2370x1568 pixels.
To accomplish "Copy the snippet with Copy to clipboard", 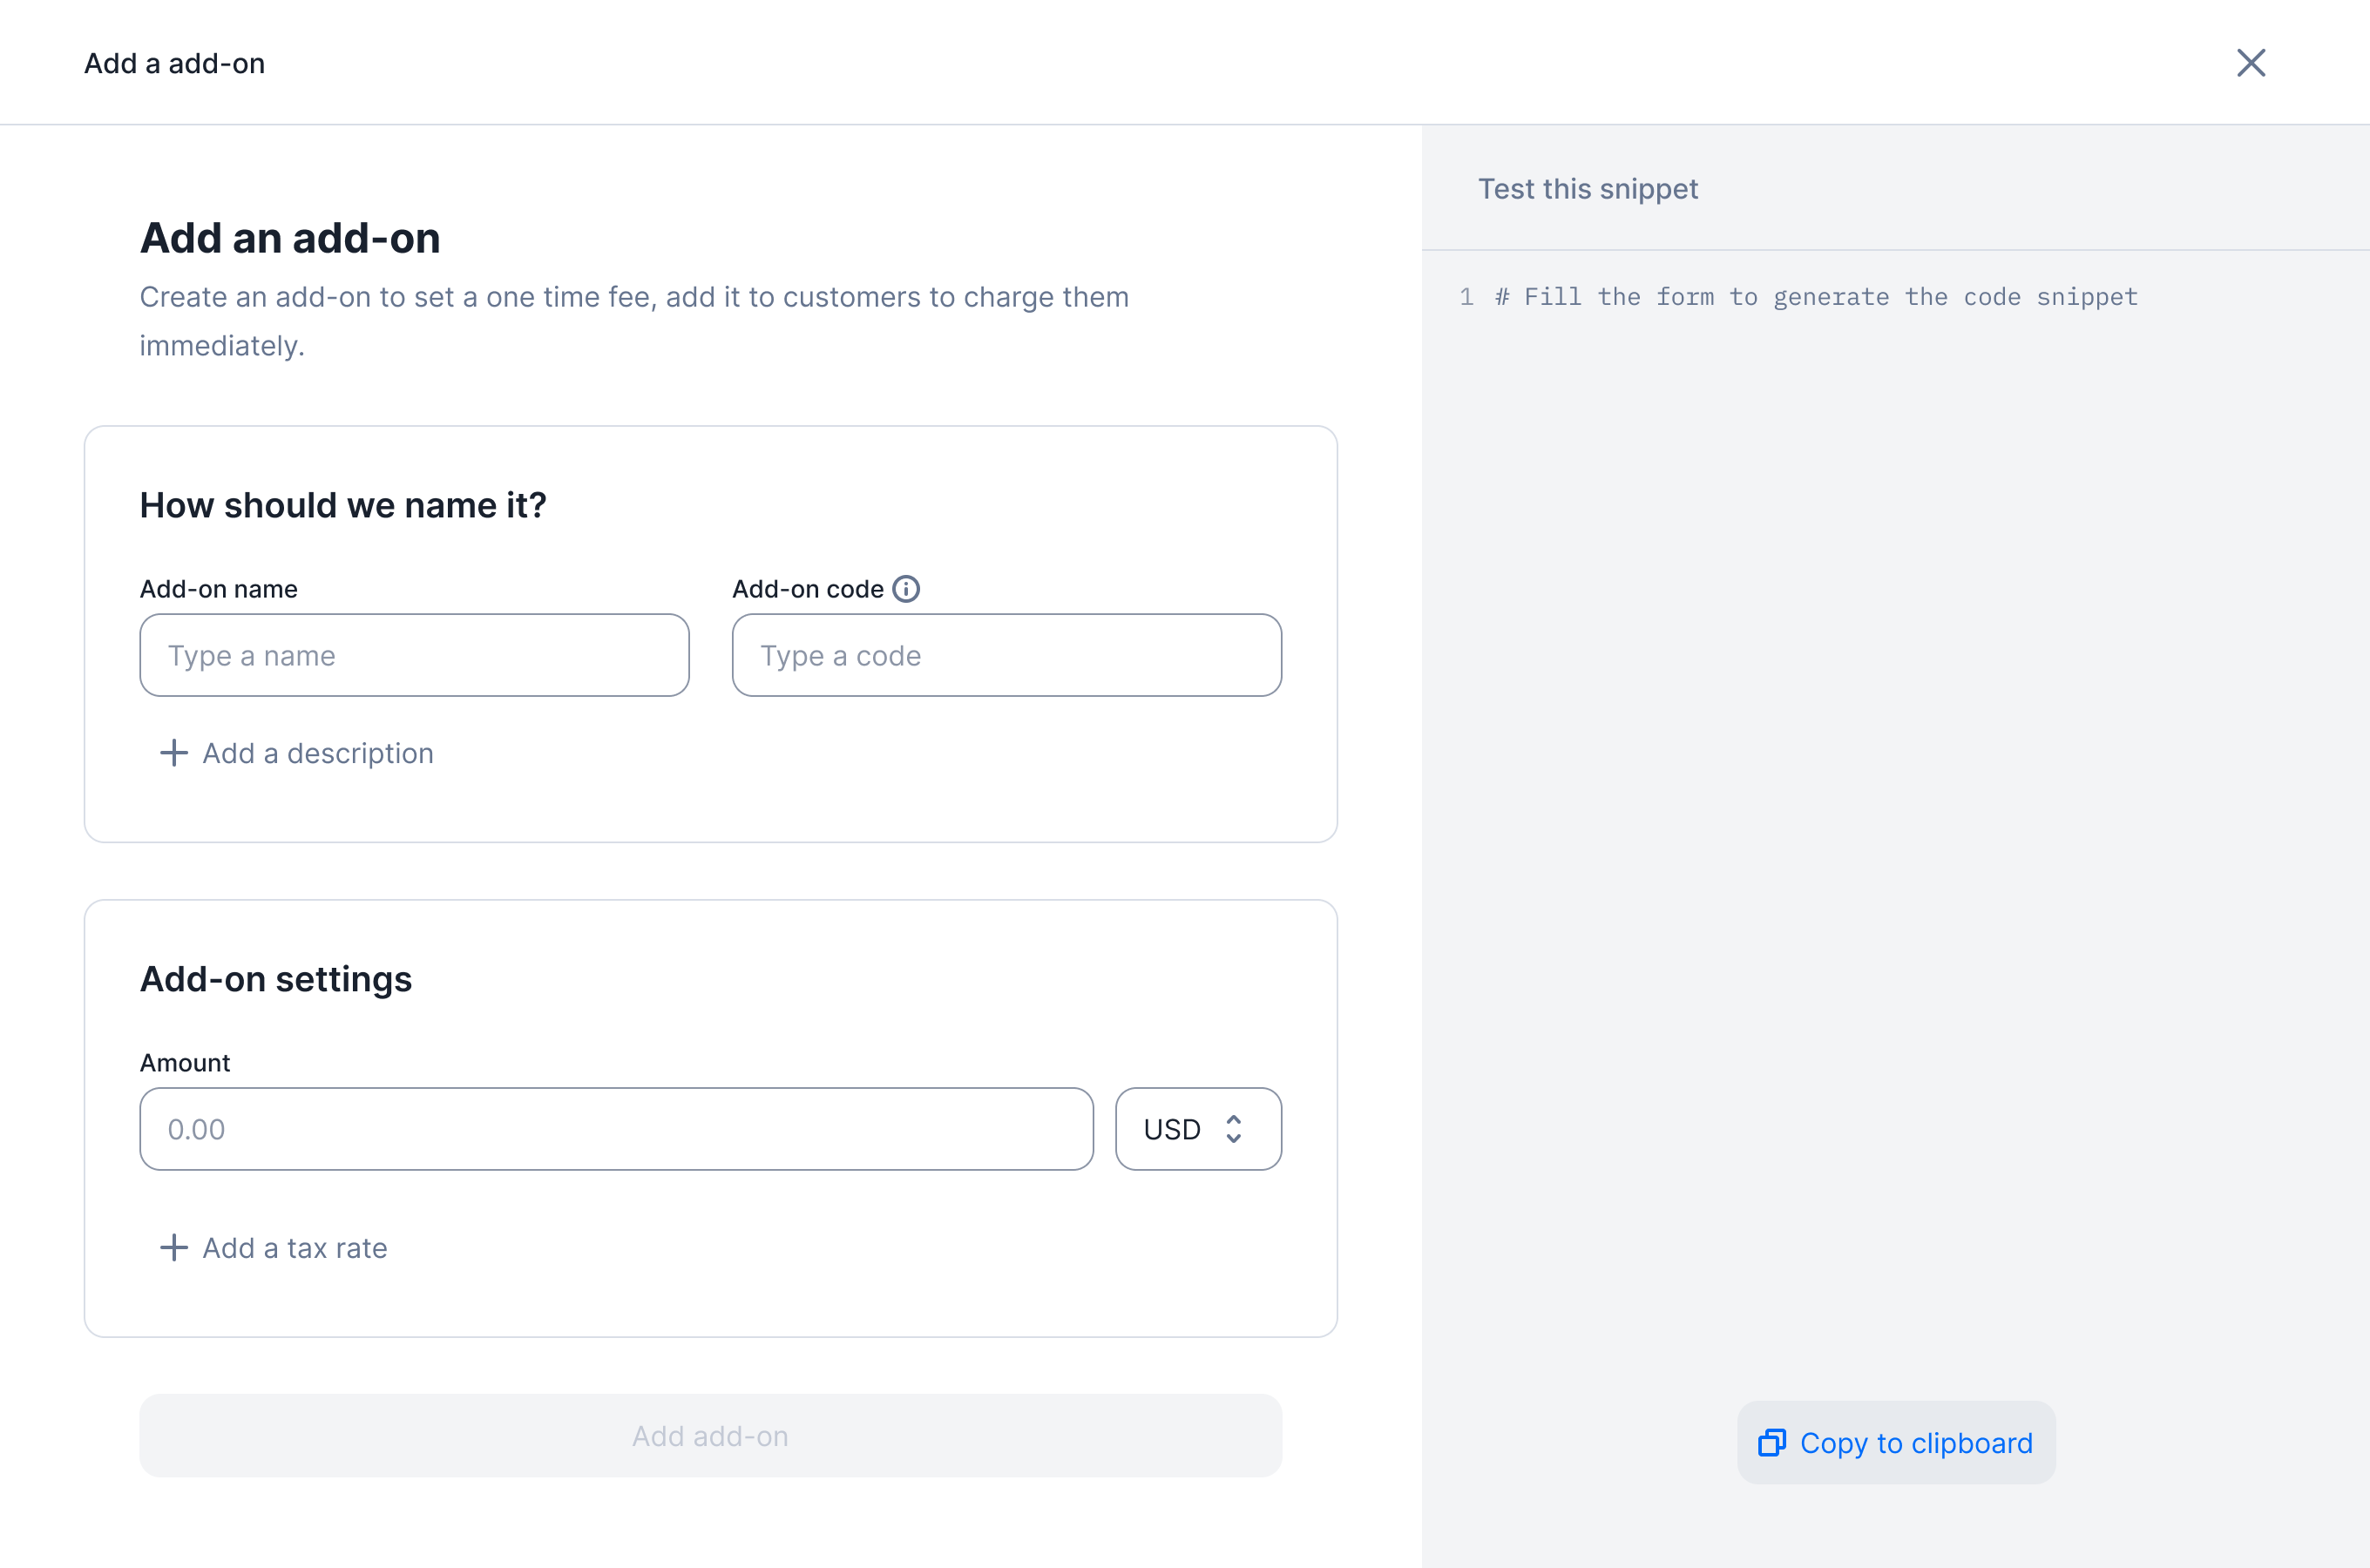I will pos(1896,1443).
